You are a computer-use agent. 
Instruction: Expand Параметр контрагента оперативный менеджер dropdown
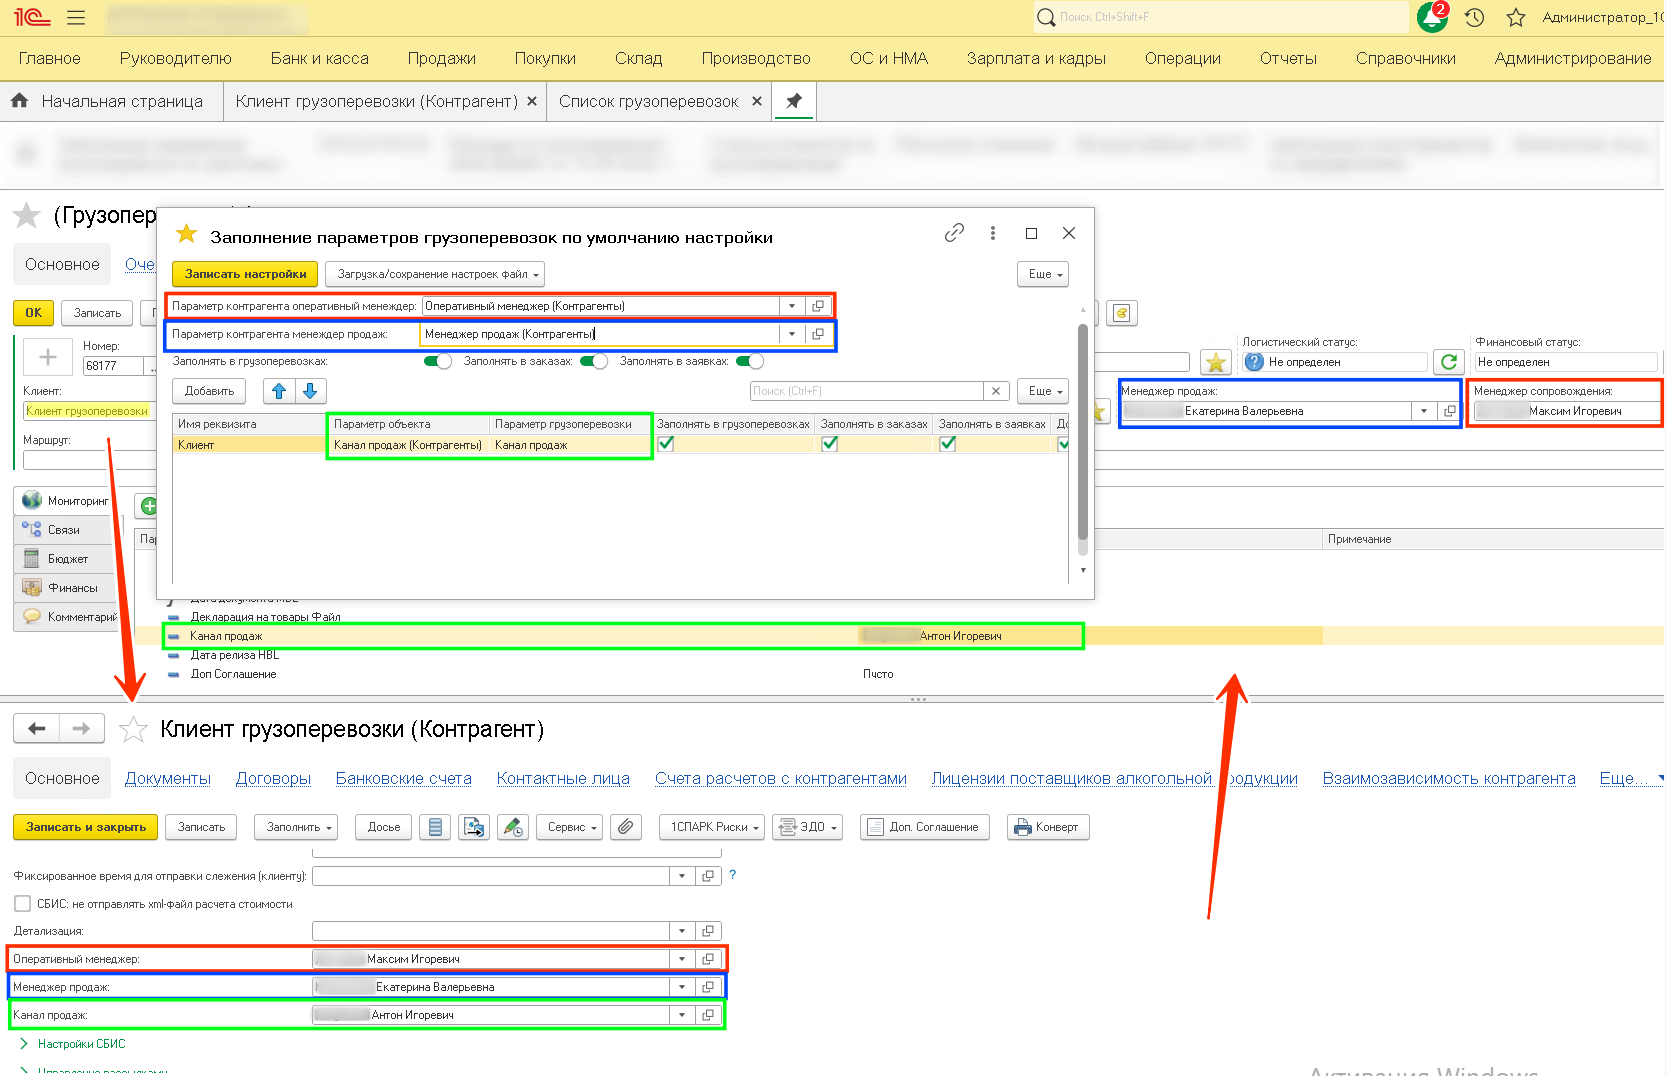792,306
